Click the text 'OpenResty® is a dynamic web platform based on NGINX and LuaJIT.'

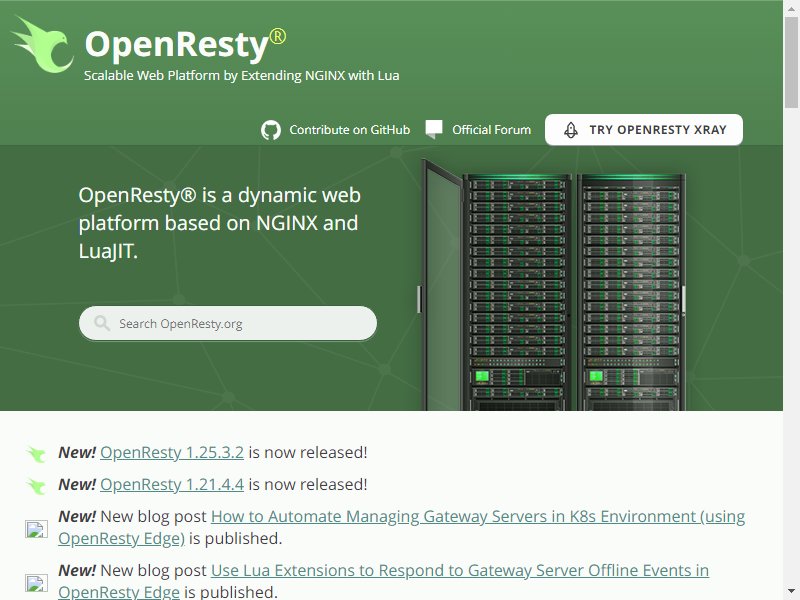[220, 223]
